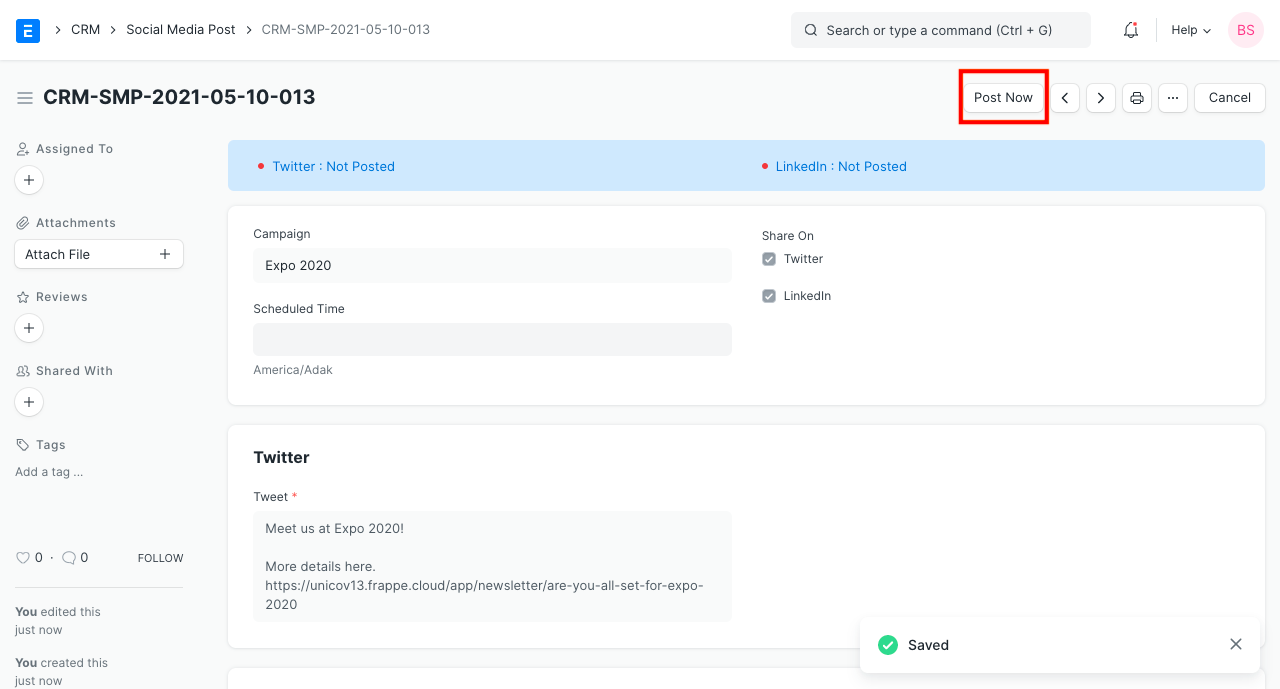Navigate to CRM breadcrumb

click(85, 30)
